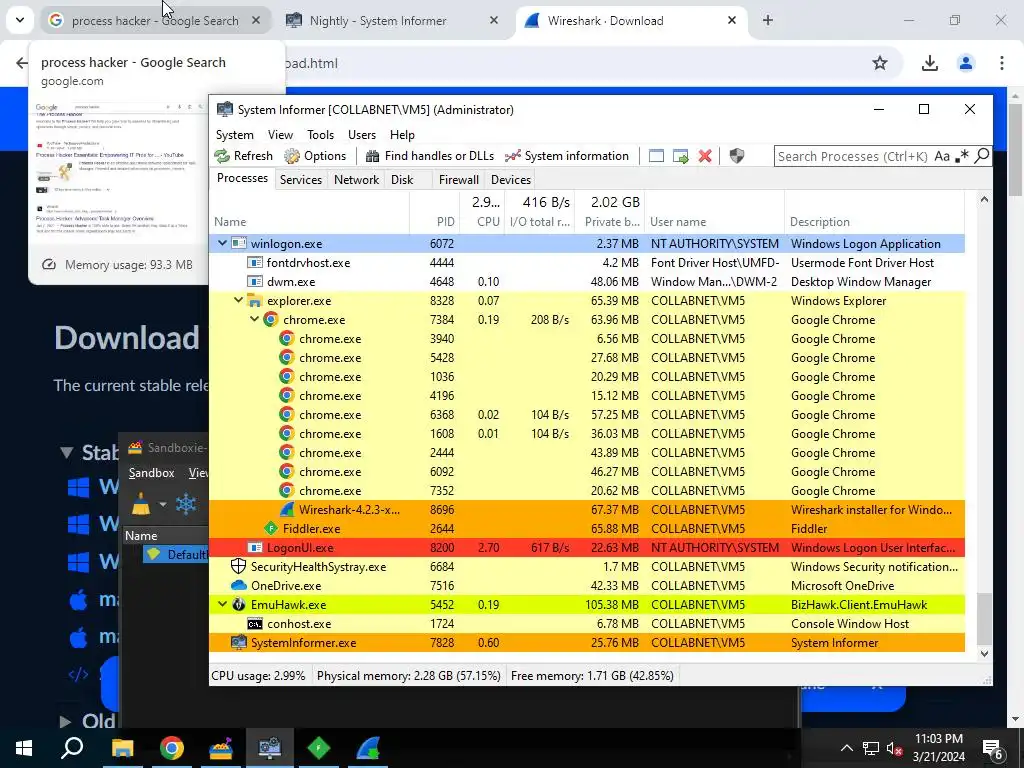Click the find window and thread icon
The height and width of the screenshot is (768, 1024).
[x=680, y=156]
